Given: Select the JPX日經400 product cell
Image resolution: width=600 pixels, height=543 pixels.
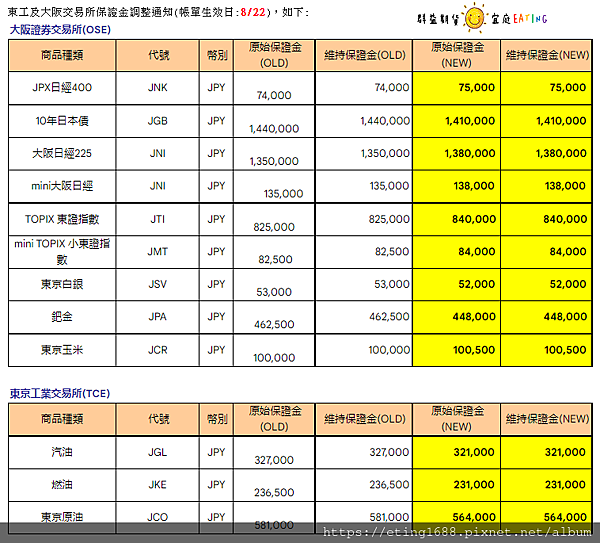Looking at the screenshot, I should coord(62,88).
